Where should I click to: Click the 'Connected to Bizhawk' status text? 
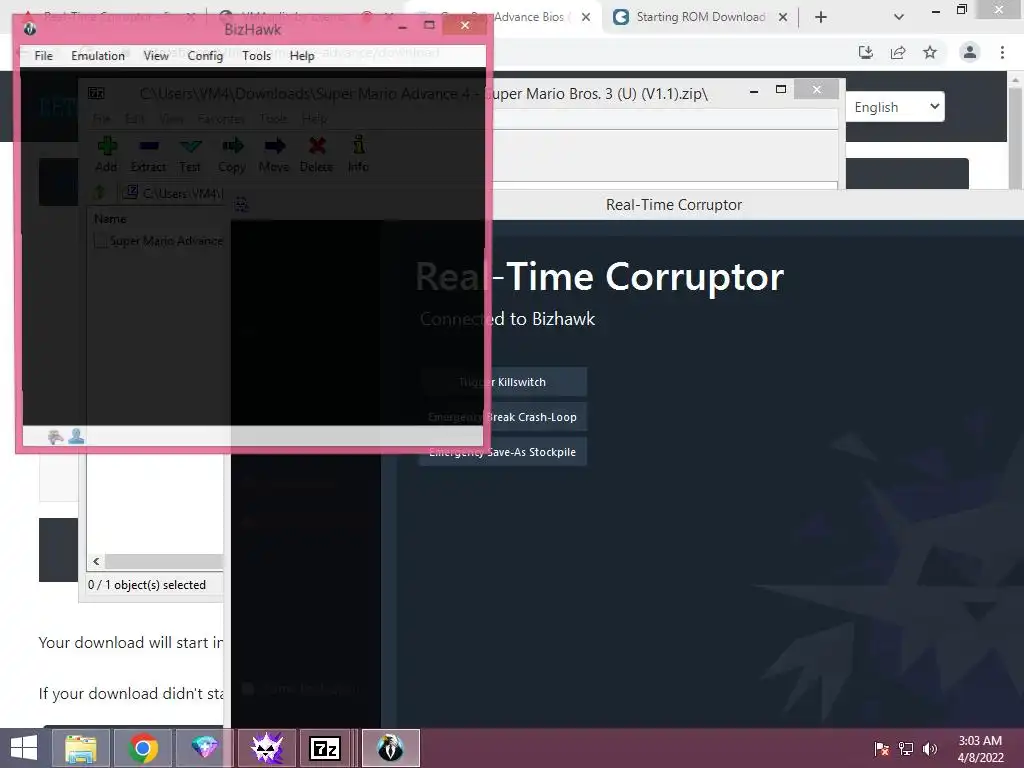pos(507,319)
